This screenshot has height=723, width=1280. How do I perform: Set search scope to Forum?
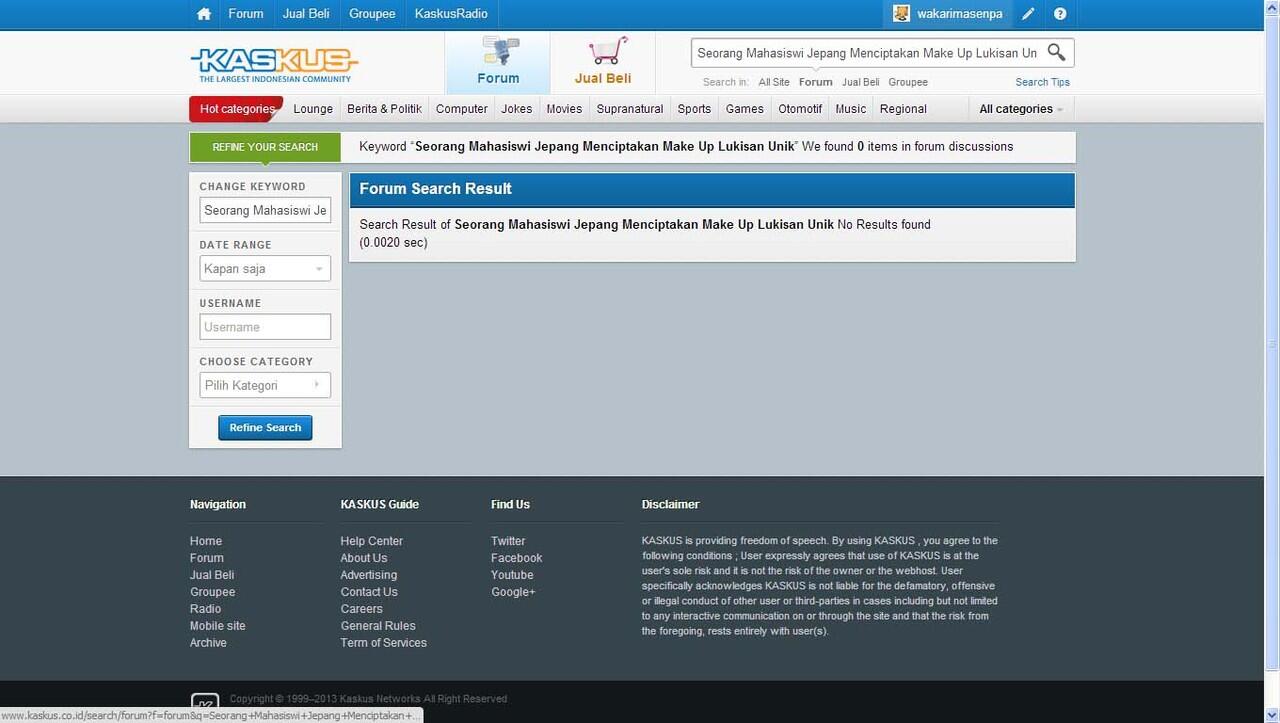(816, 82)
